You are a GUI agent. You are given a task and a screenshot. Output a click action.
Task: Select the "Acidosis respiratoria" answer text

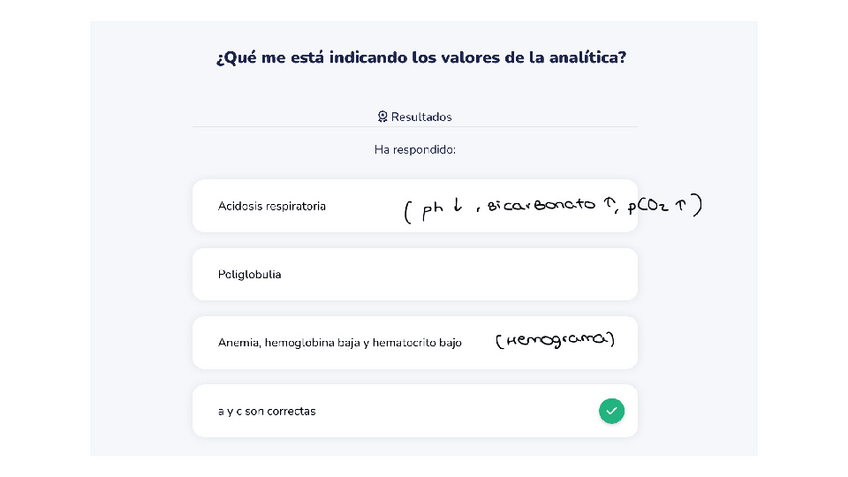pyautogui.click(x=271, y=206)
